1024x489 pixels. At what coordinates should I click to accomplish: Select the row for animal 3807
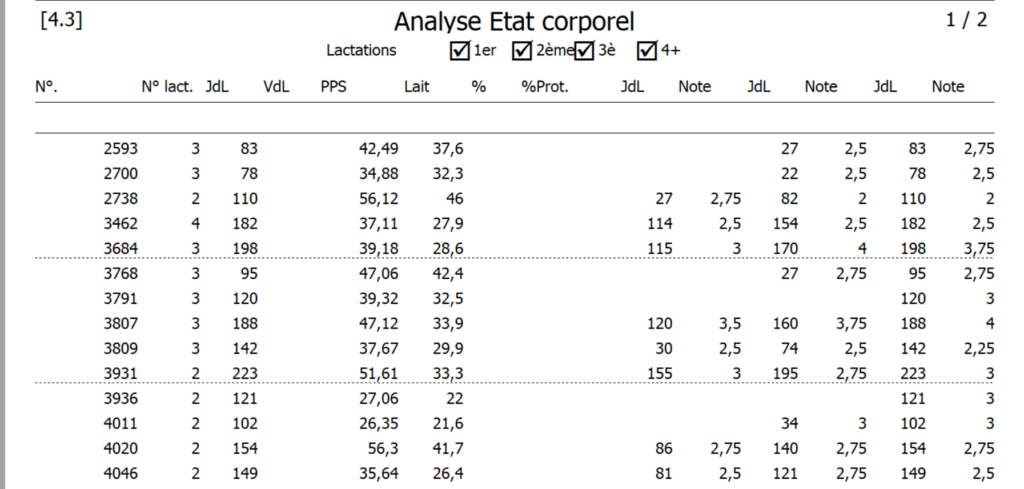point(120,323)
